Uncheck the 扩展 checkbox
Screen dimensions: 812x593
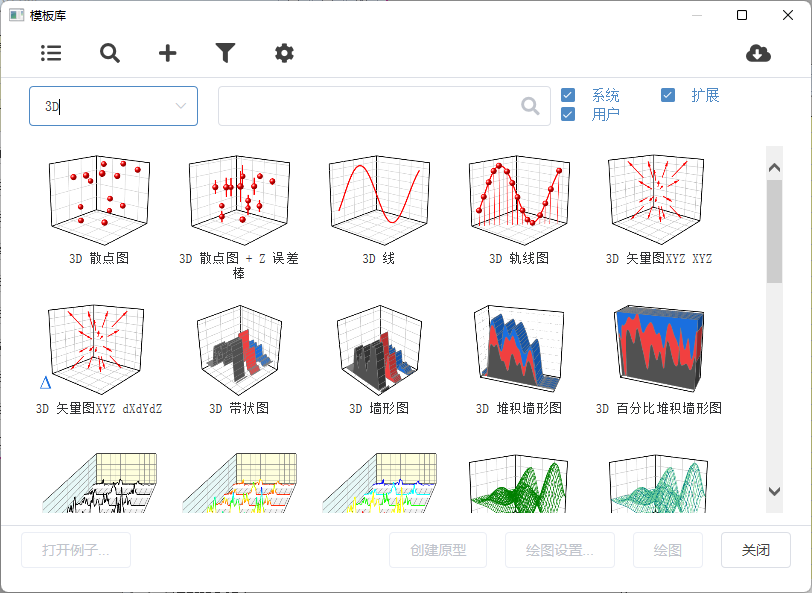(668, 96)
